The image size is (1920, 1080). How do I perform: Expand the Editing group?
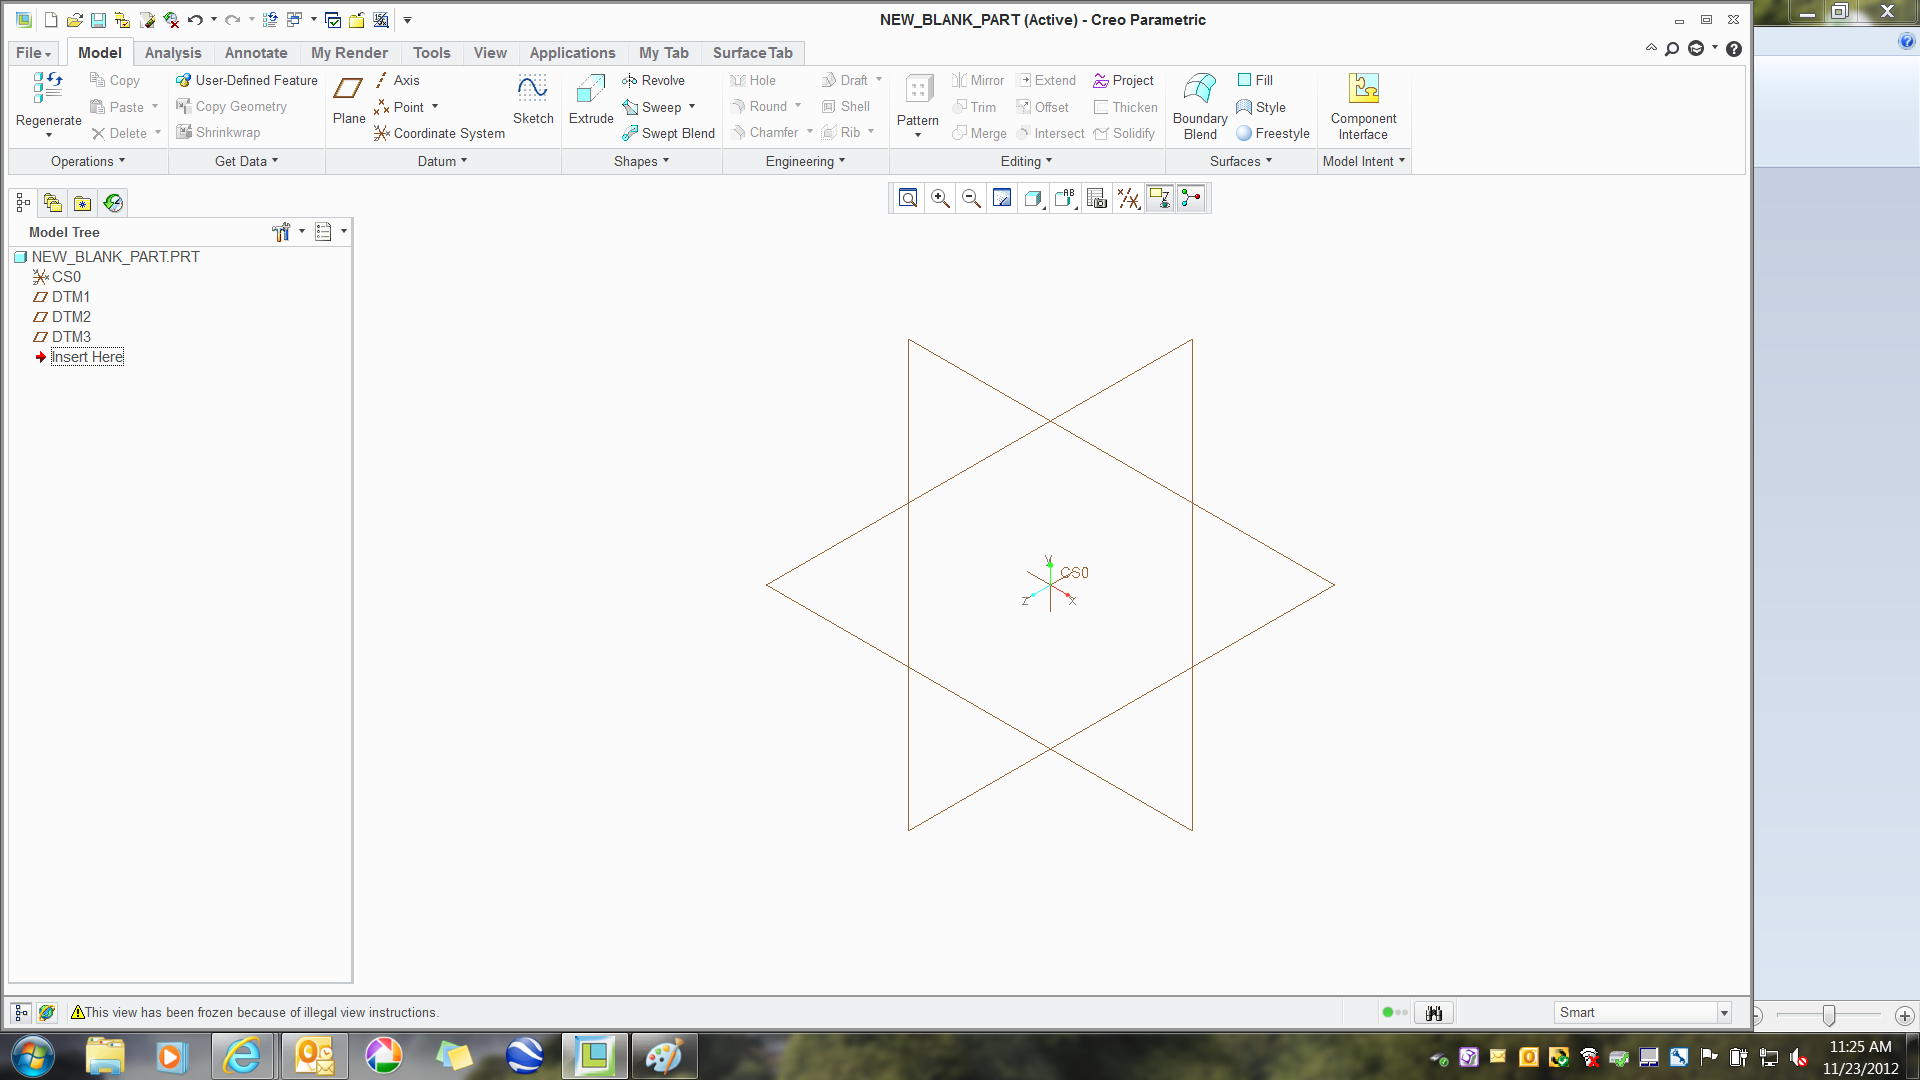pyautogui.click(x=1026, y=161)
